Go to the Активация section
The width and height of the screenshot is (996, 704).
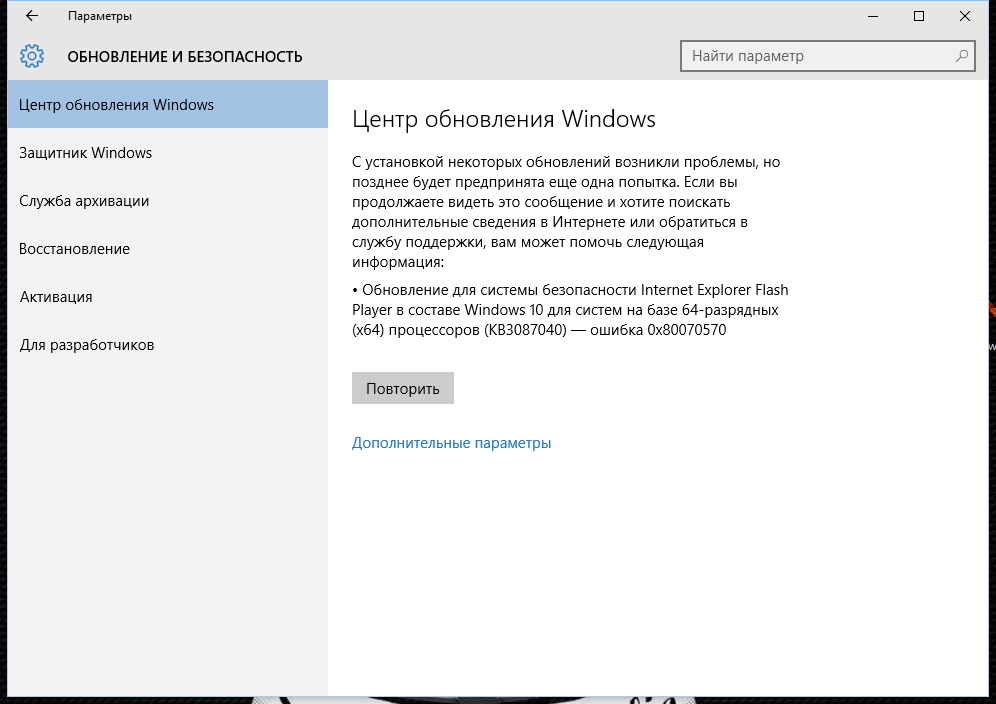[55, 297]
